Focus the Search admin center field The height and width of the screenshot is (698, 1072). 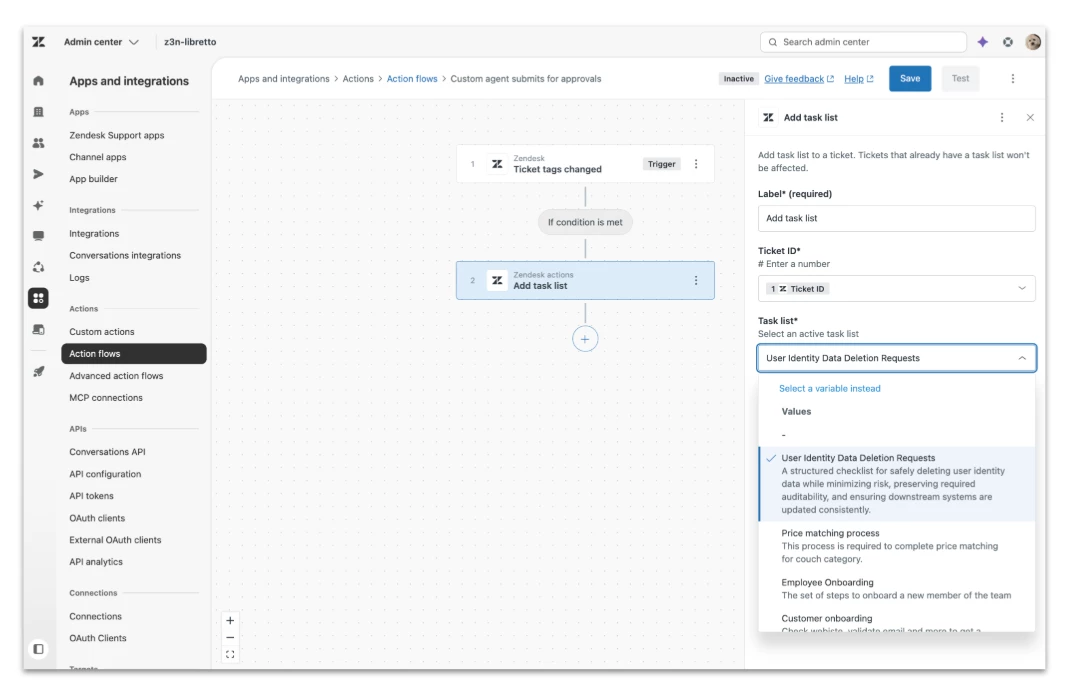(x=863, y=42)
